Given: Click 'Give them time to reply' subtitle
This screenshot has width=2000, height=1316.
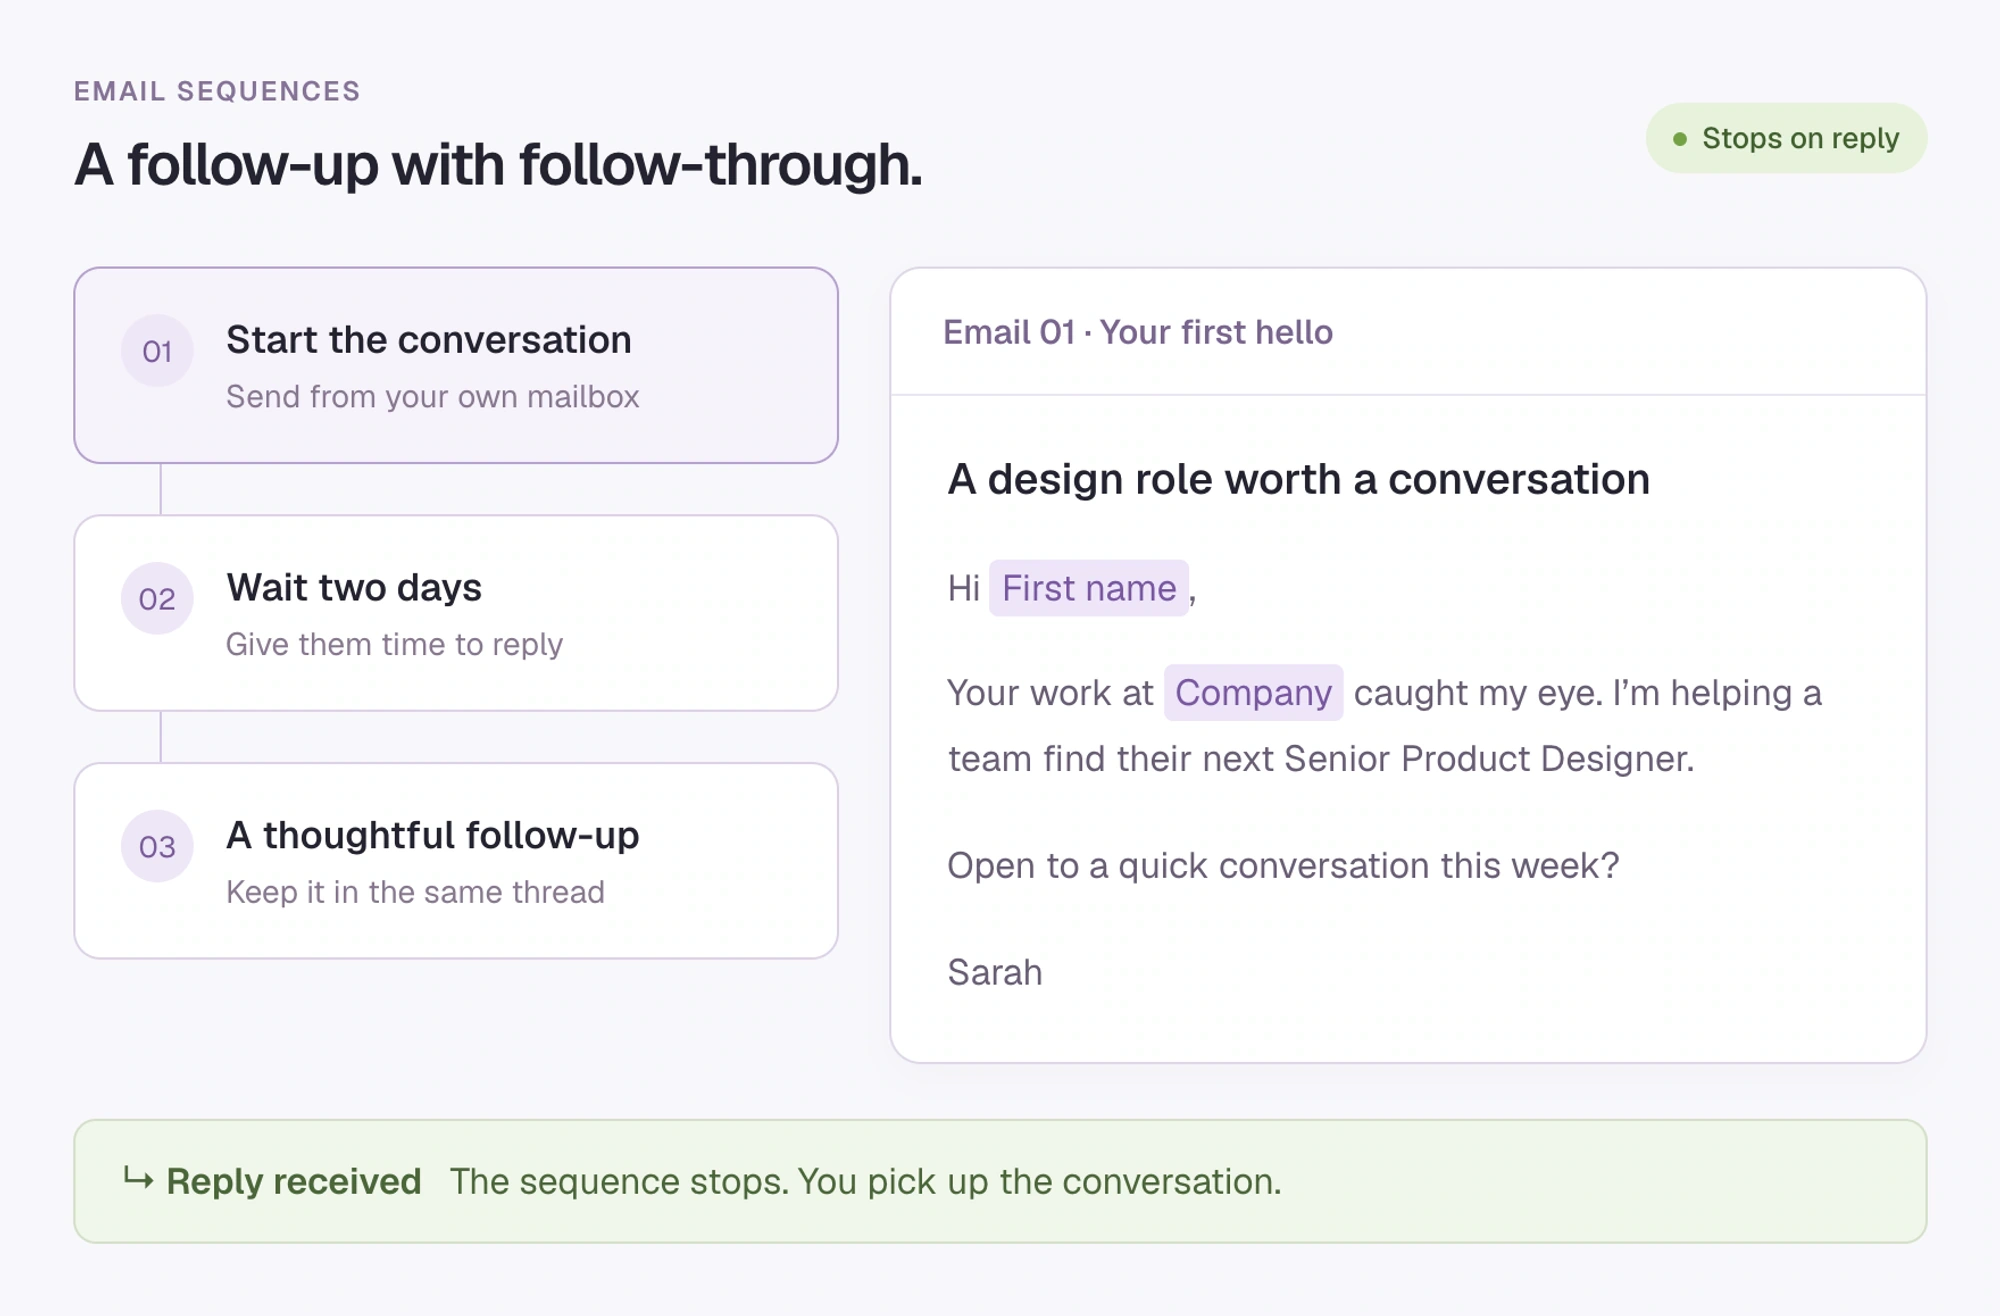Looking at the screenshot, I should [x=394, y=645].
